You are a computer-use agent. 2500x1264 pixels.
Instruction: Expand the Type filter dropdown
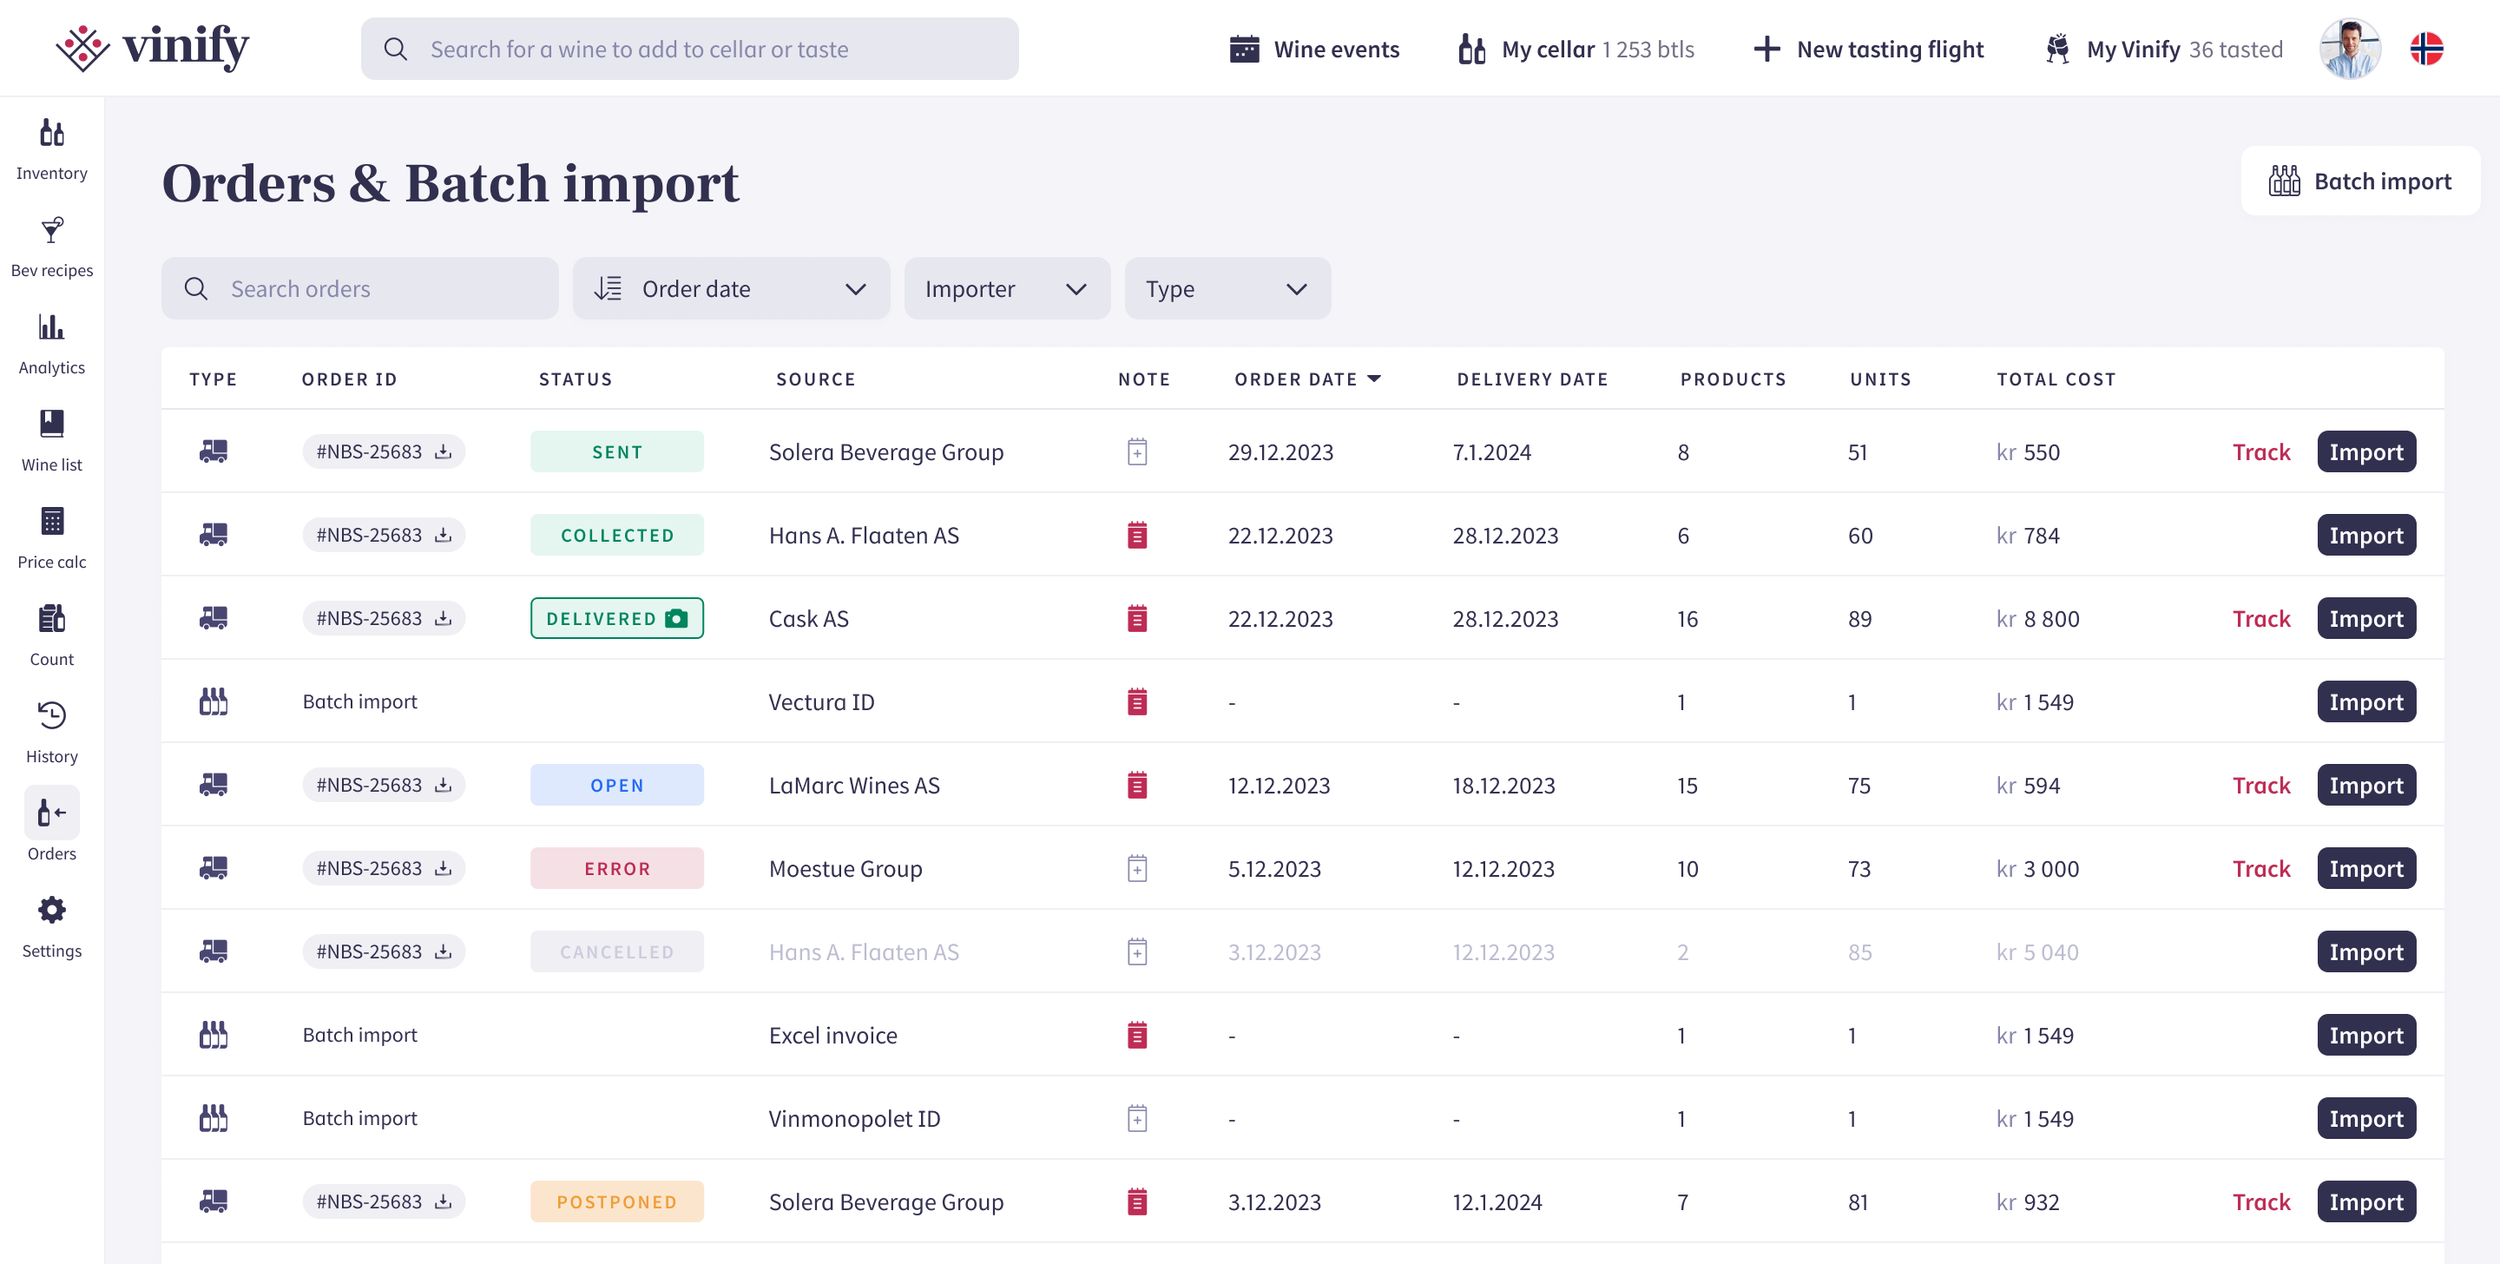pos(1227,289)
